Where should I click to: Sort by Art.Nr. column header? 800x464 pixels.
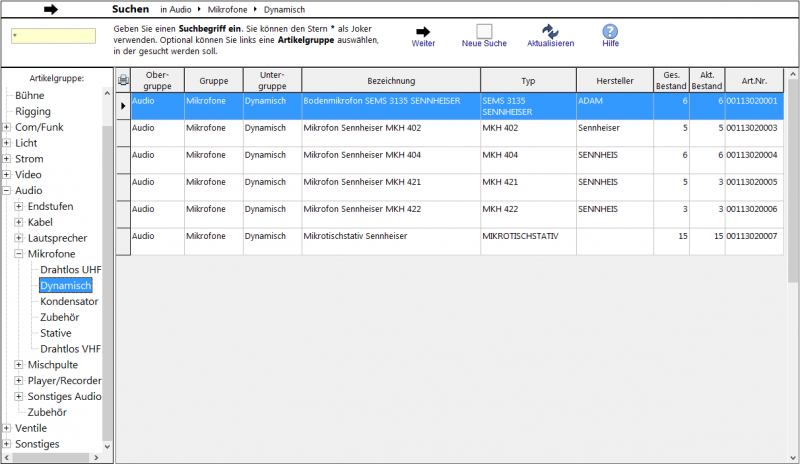(754, 80)
